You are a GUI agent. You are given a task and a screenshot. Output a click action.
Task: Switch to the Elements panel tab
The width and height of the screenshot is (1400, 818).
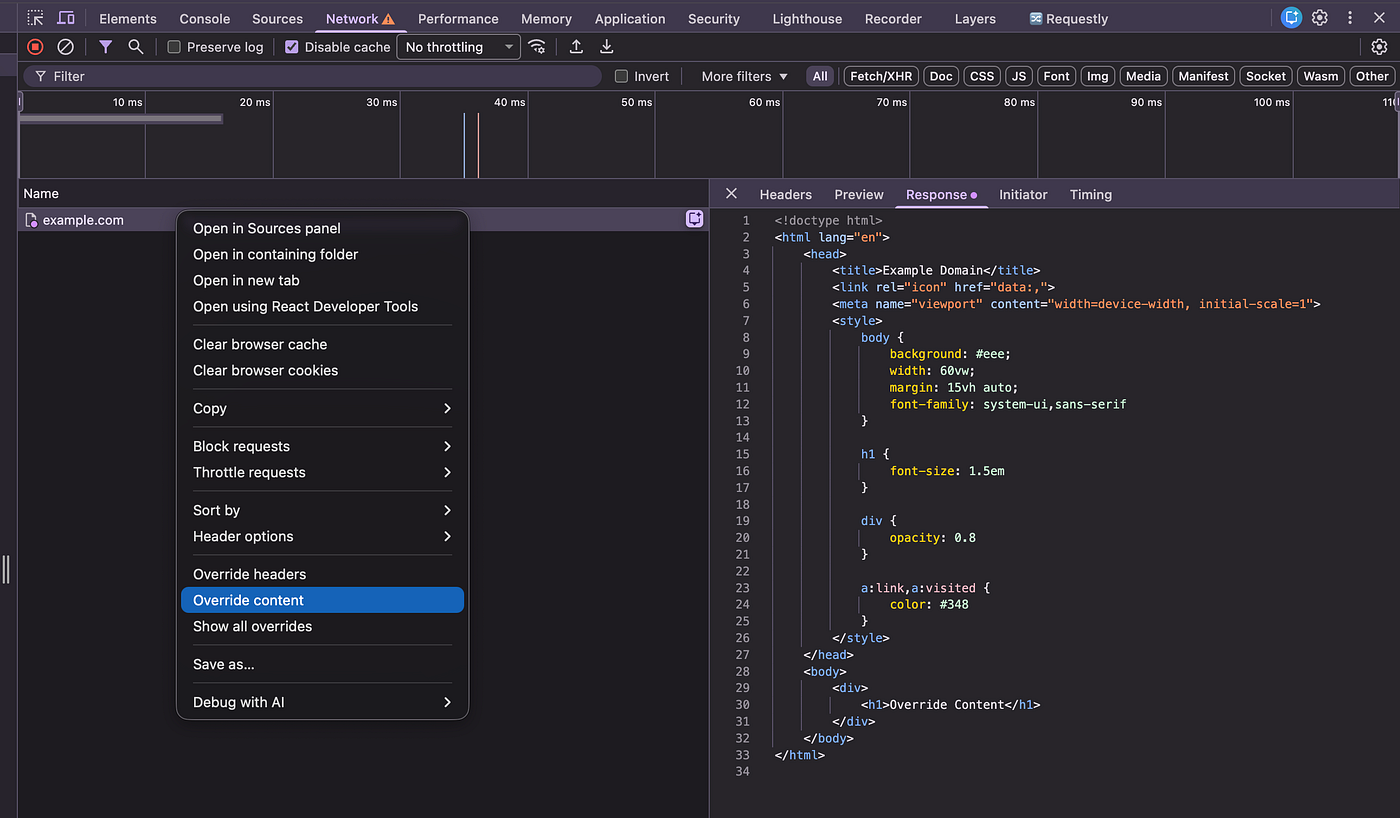[128, 19]
